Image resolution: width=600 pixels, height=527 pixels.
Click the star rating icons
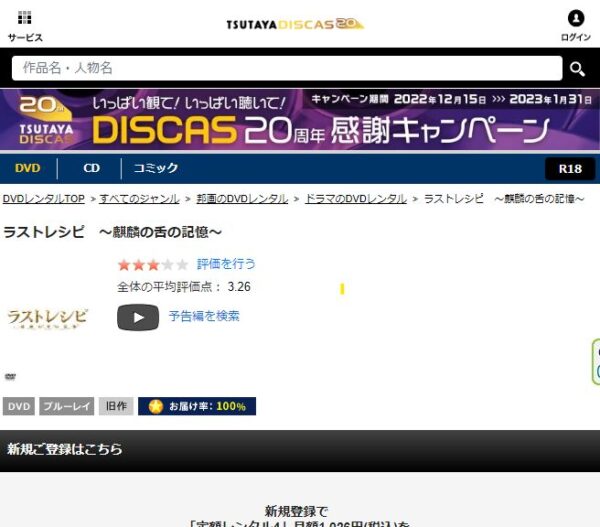coord(152,264)
